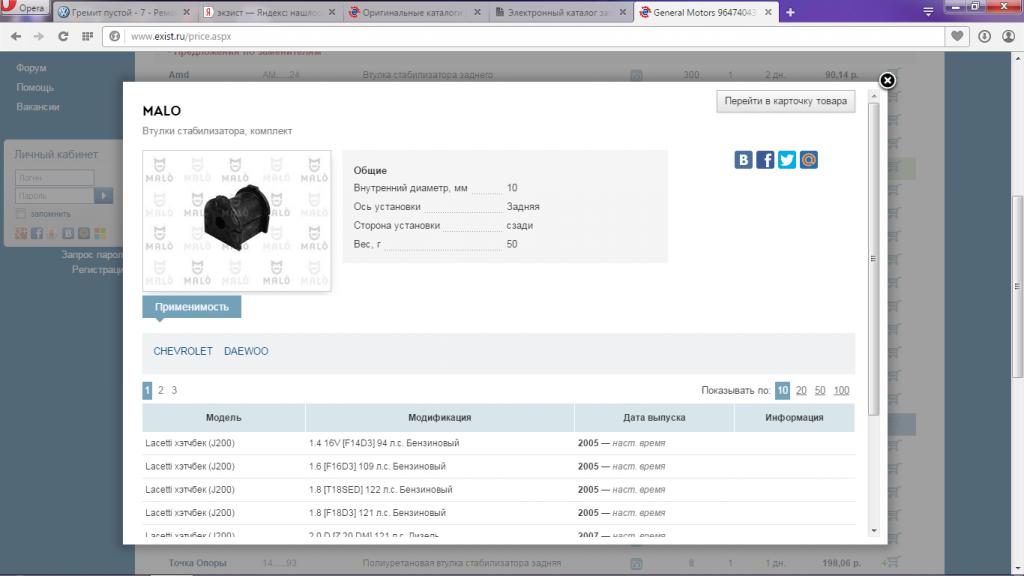Image resolution: width=1024 pixels, height=576 pixels.
Task: Click the site info icon in address bar
Action: click(114, 37)
